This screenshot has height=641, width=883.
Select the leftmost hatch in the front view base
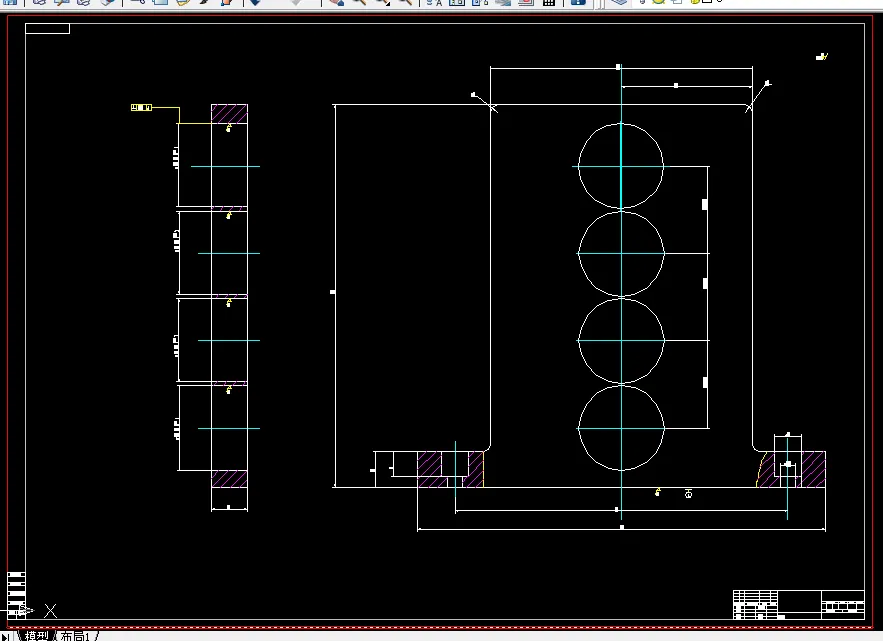(430, 469)
